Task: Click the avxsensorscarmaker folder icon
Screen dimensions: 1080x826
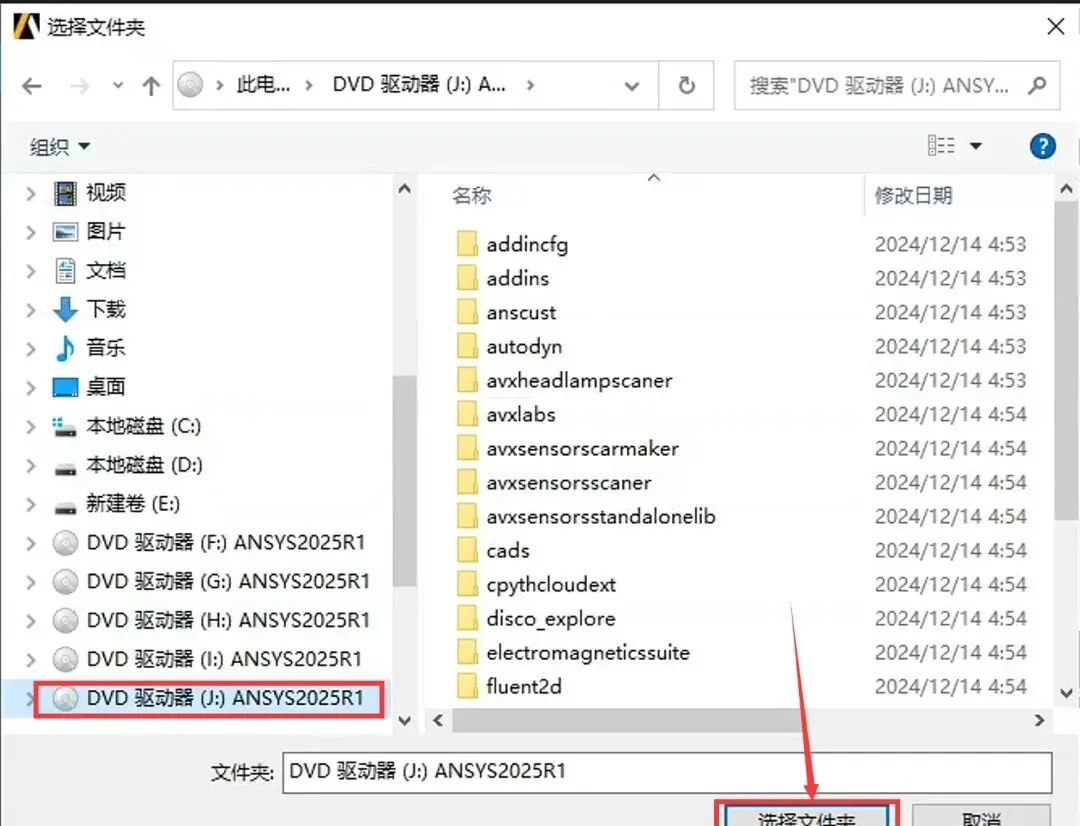Action: click(x=467, y=448)
